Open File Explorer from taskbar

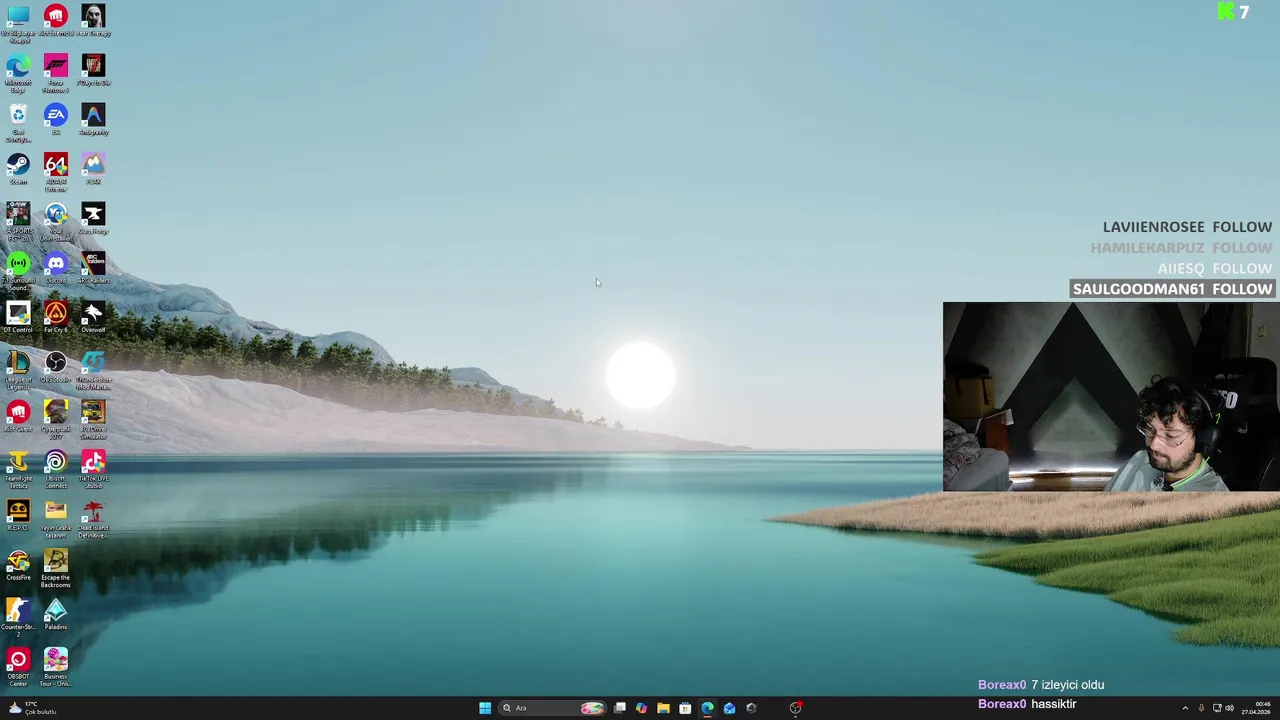coord(663,708)
